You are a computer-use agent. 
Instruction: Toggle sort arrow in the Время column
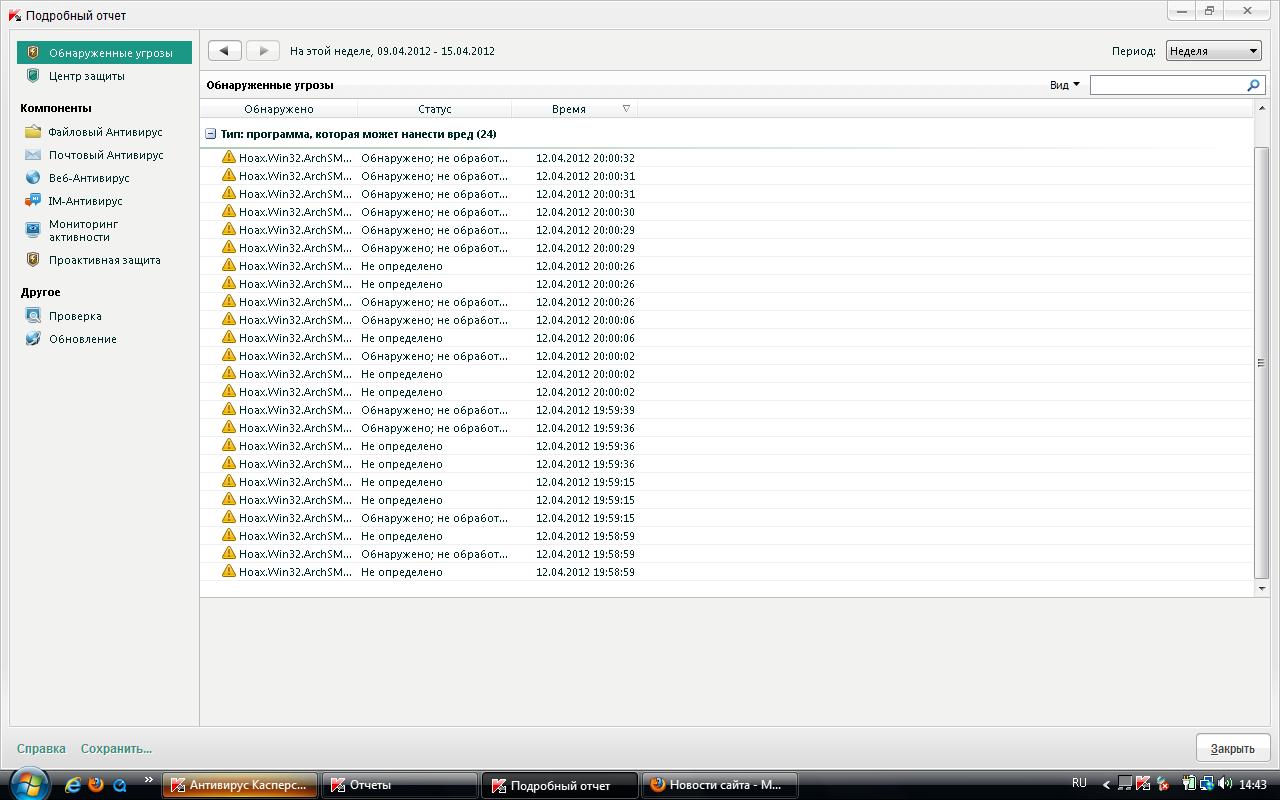coord(627,108)
